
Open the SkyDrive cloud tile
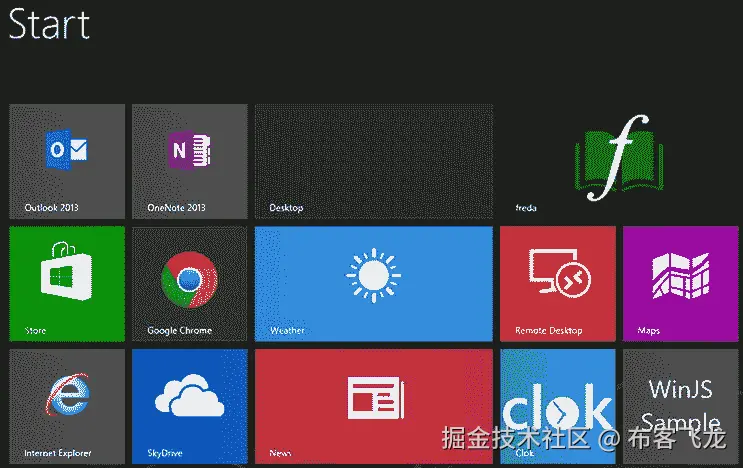click(x=190, y=406)
